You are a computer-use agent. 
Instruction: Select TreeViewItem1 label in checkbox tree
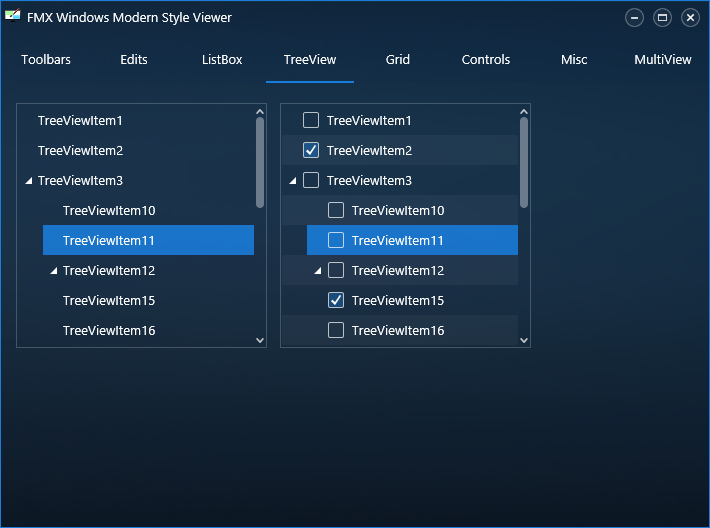(369, 120)
